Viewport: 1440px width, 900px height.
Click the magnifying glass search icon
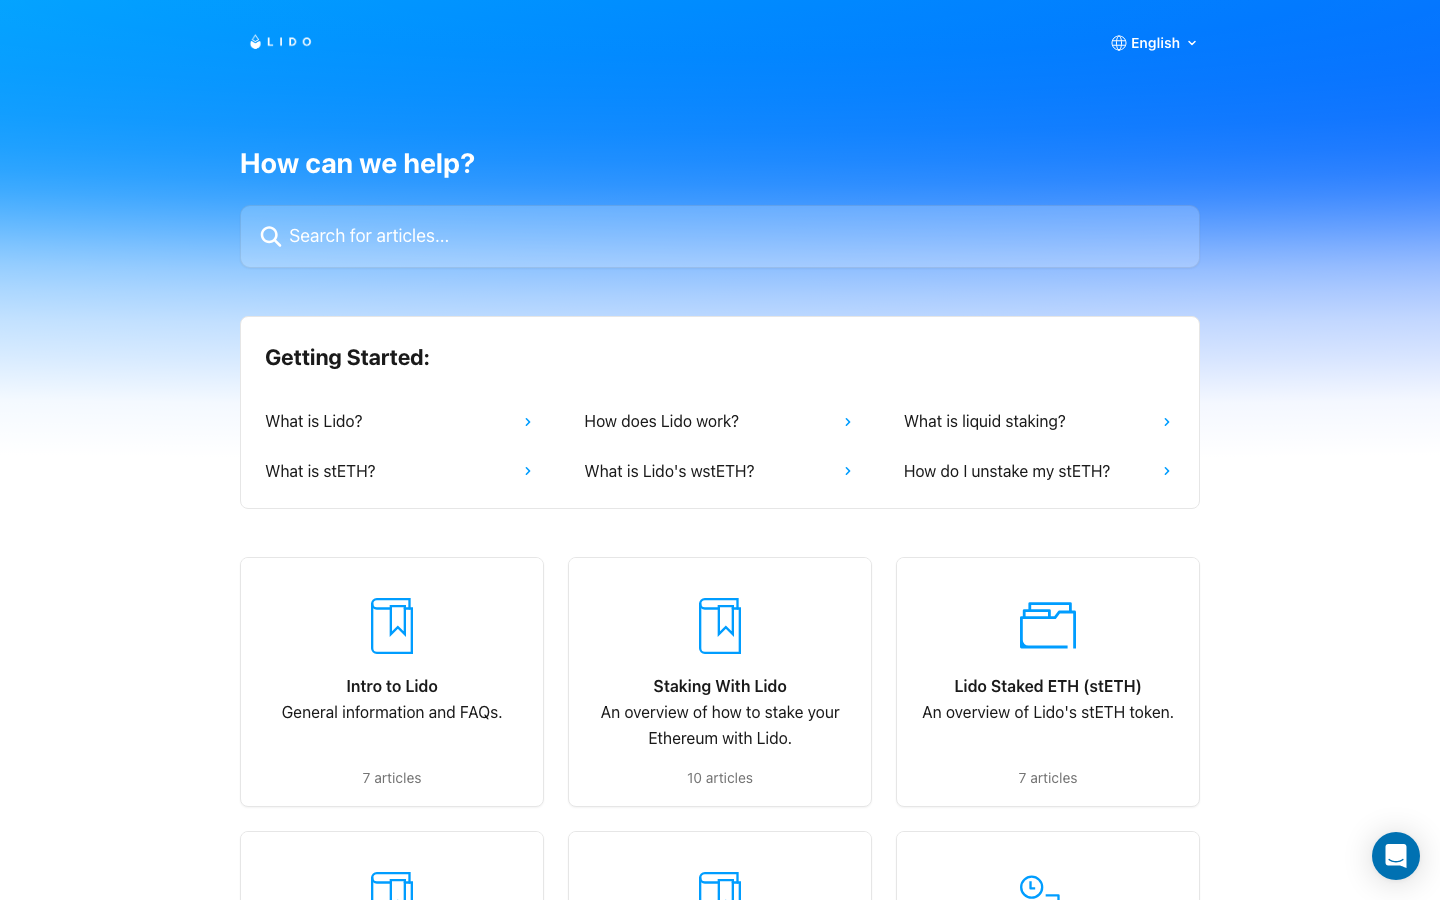(x=270, y=236)
